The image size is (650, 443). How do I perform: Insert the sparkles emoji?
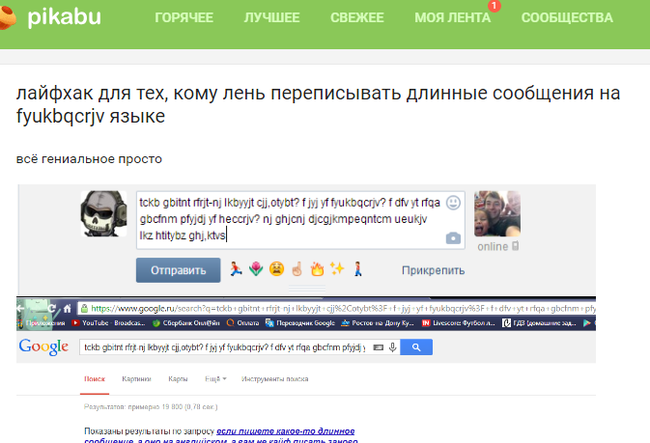(337, 269)
